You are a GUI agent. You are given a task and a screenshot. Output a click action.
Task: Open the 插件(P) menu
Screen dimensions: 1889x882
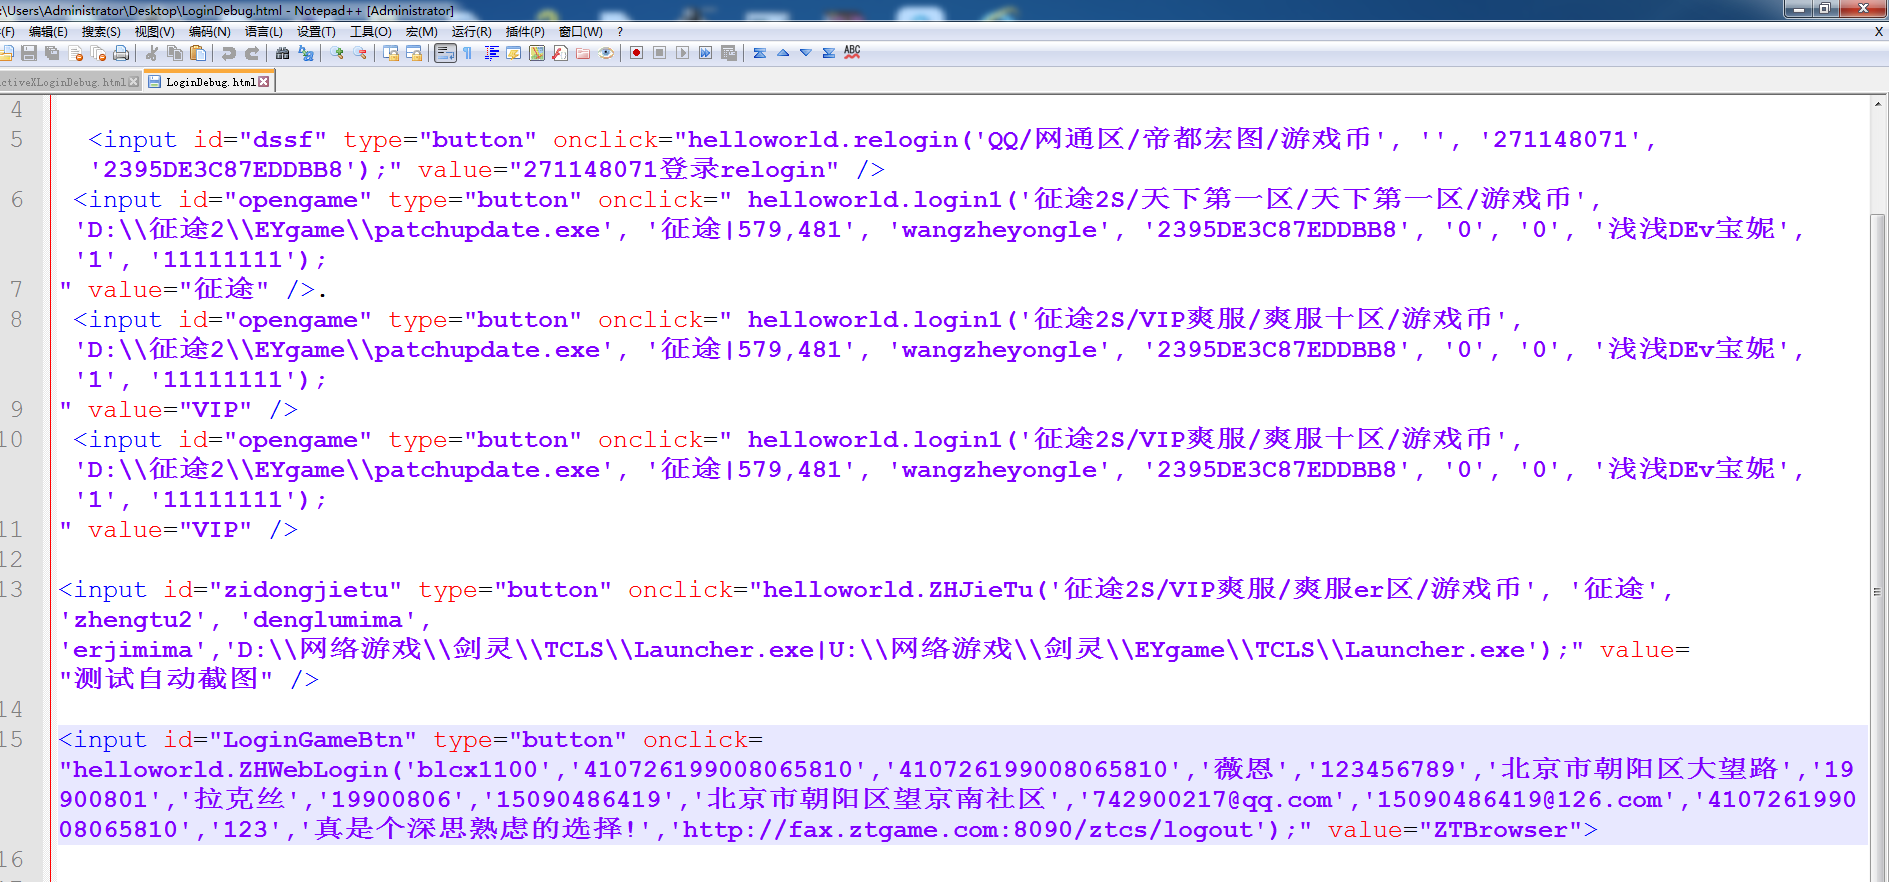point(525,32)
